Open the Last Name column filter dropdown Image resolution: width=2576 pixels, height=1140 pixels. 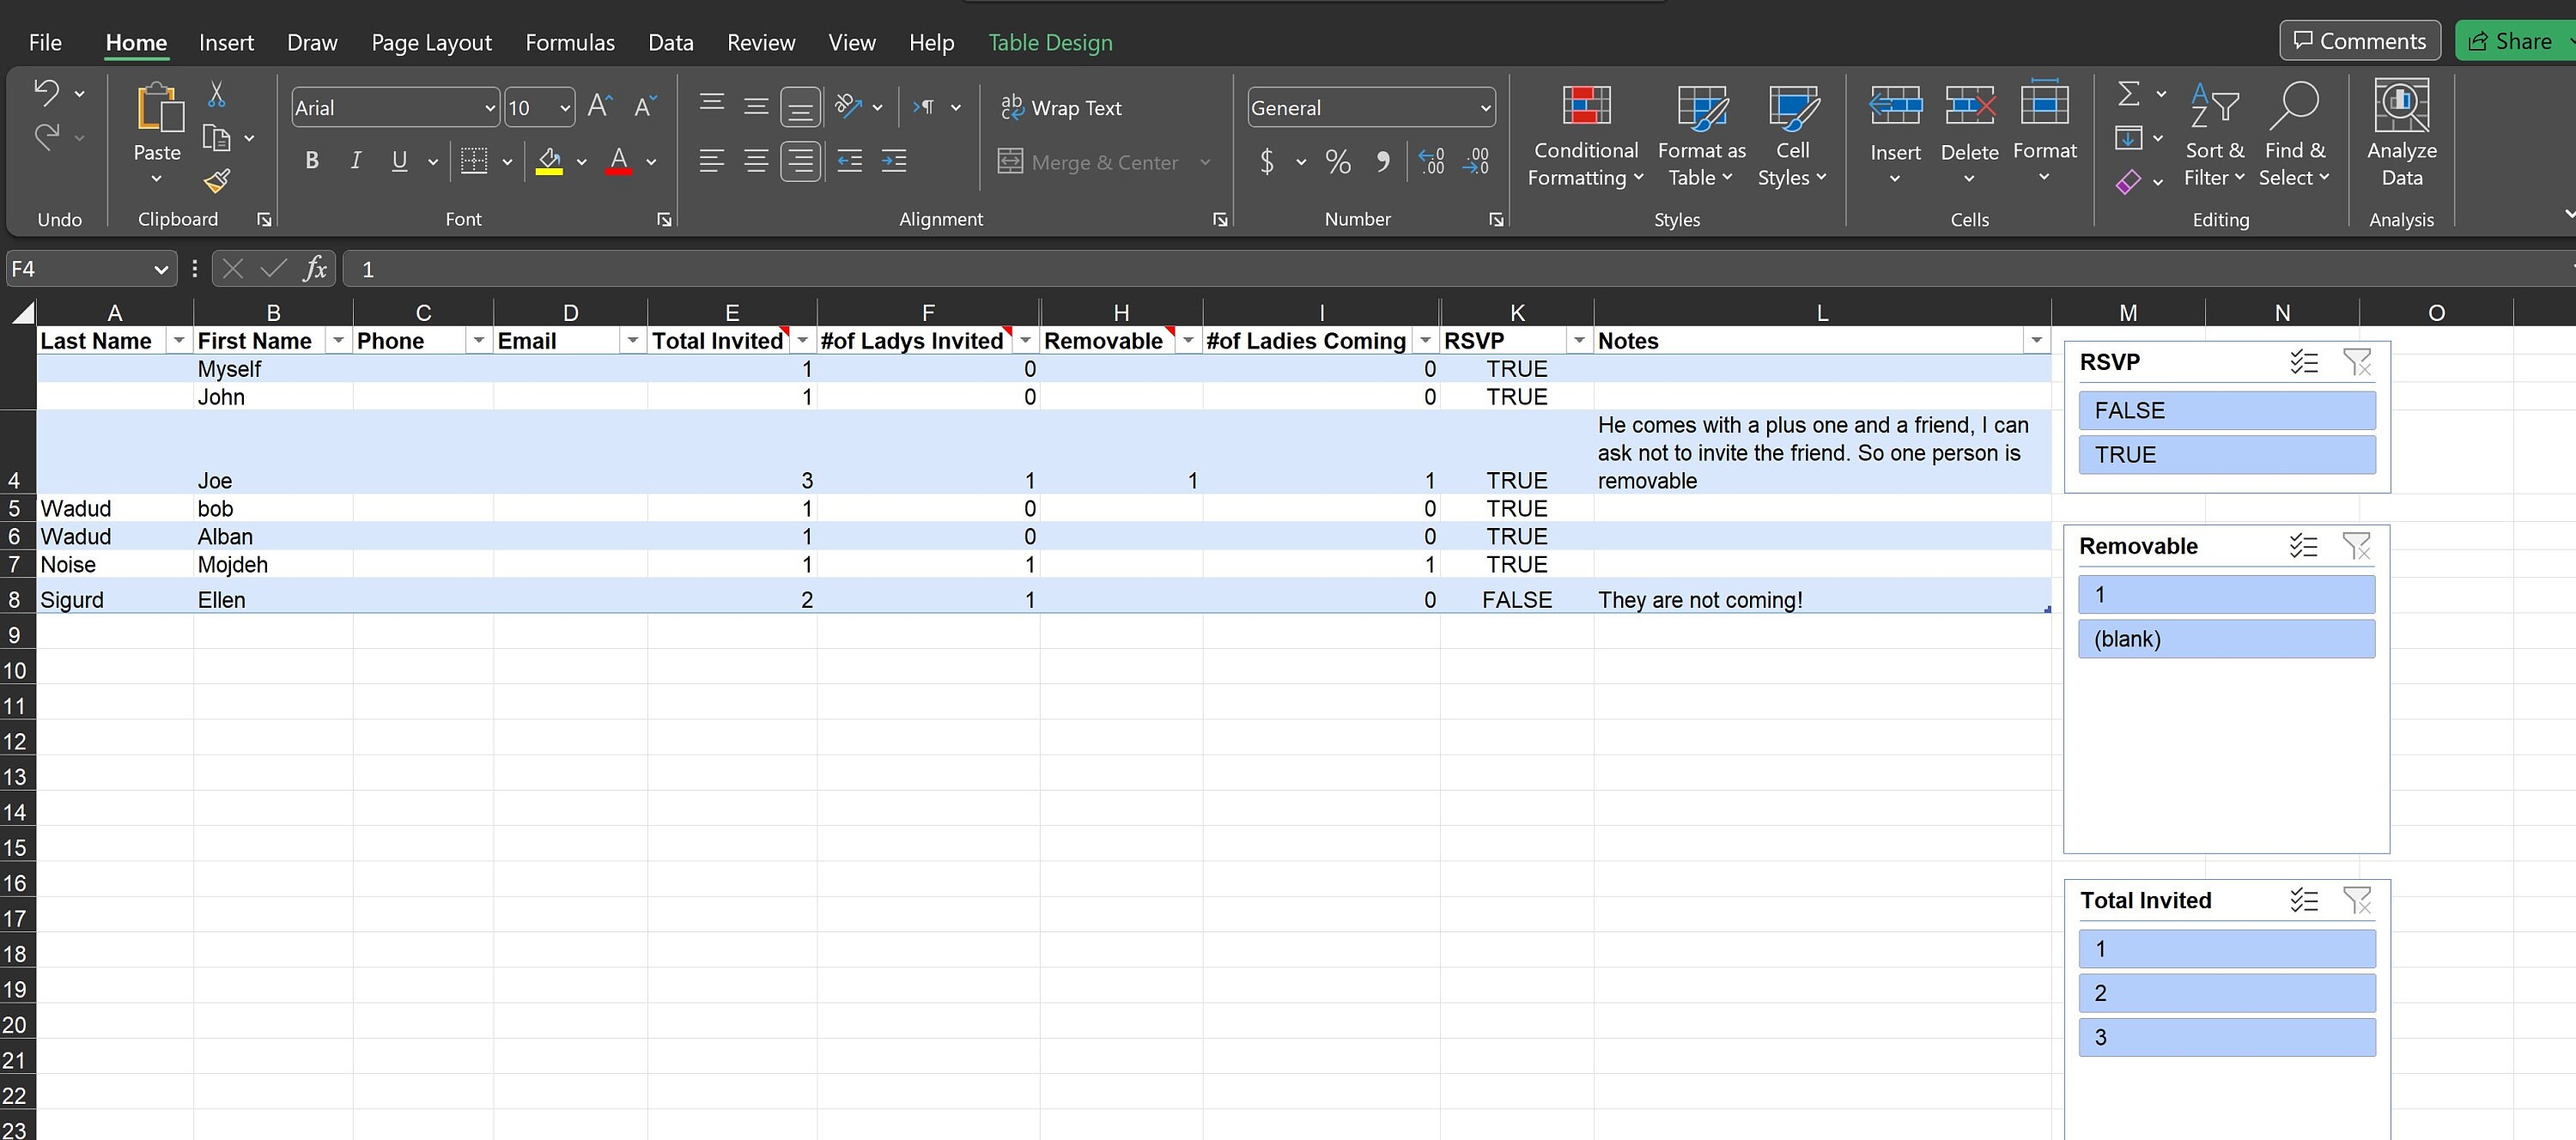tap(178, 341)
